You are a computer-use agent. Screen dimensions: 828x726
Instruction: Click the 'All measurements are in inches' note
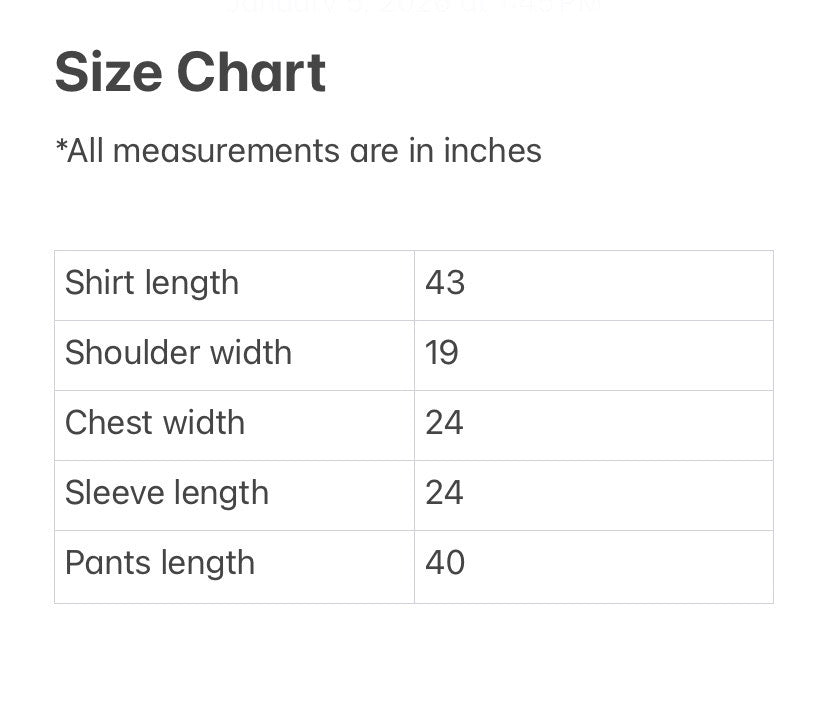pyautogui.click(x=298, y=151)
